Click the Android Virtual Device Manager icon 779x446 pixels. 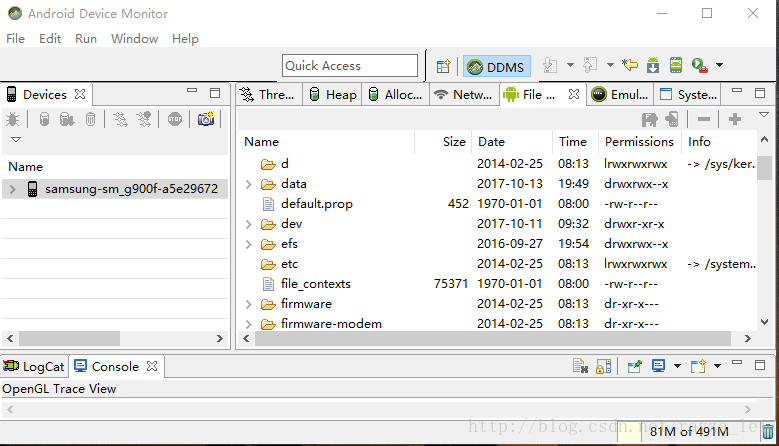[x=676, y=65]
